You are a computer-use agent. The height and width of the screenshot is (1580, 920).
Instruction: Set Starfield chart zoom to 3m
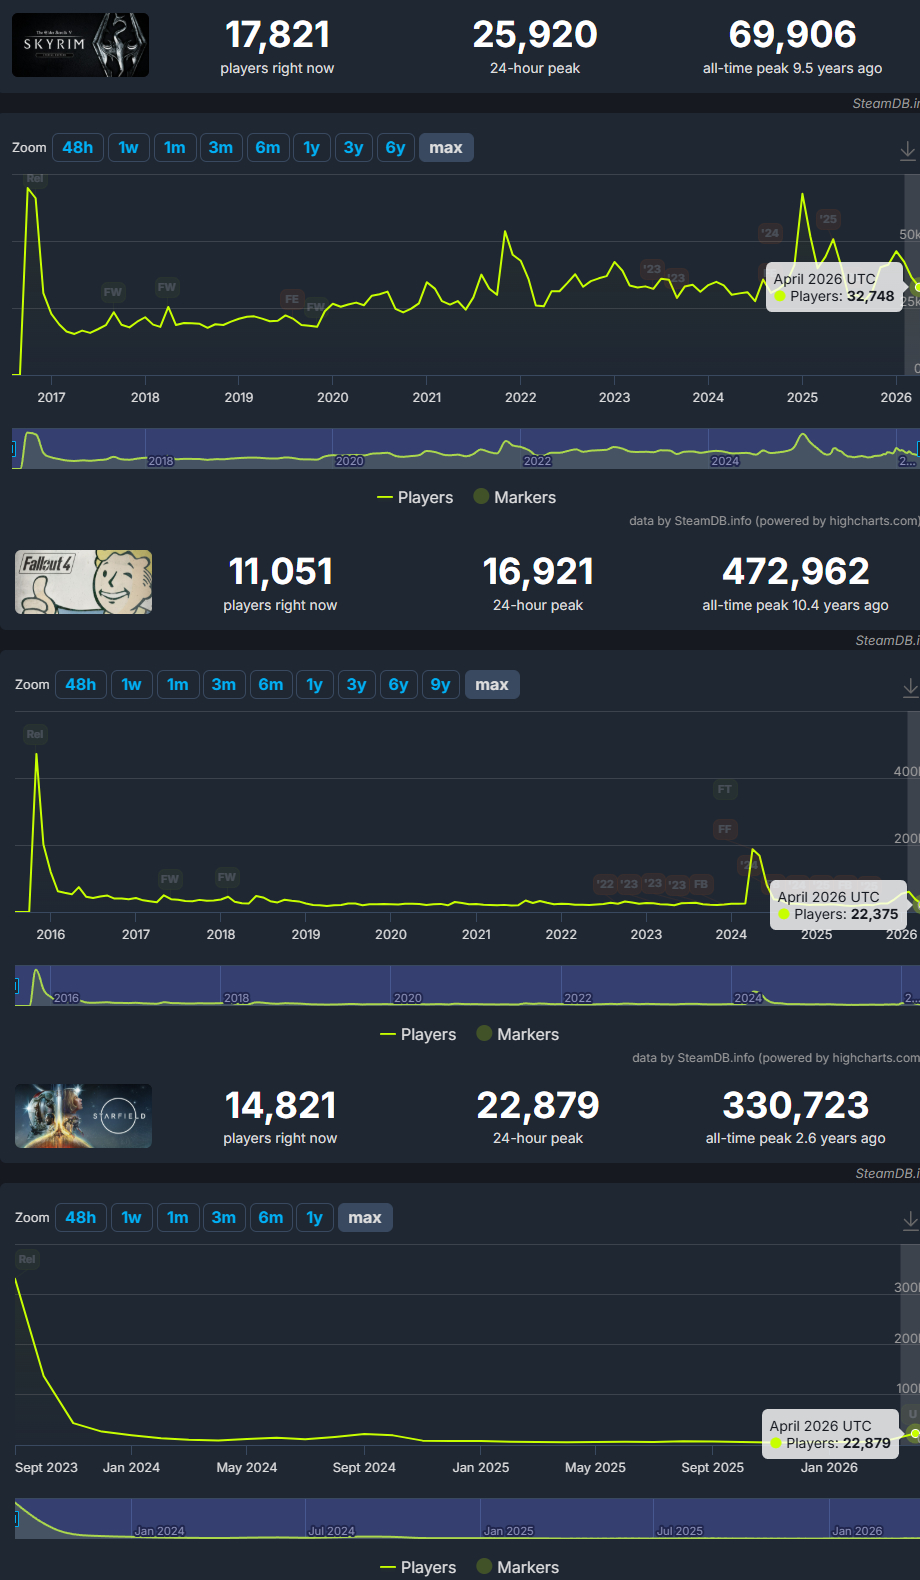[224, 1218]
